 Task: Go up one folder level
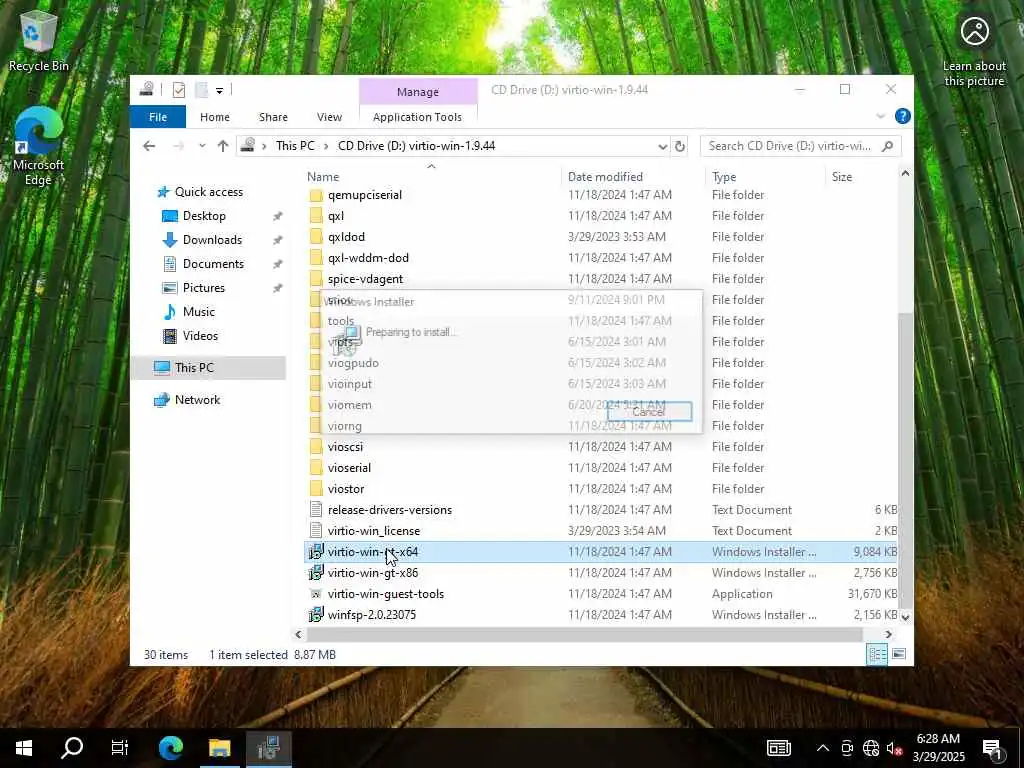click(x=223, y=146)
